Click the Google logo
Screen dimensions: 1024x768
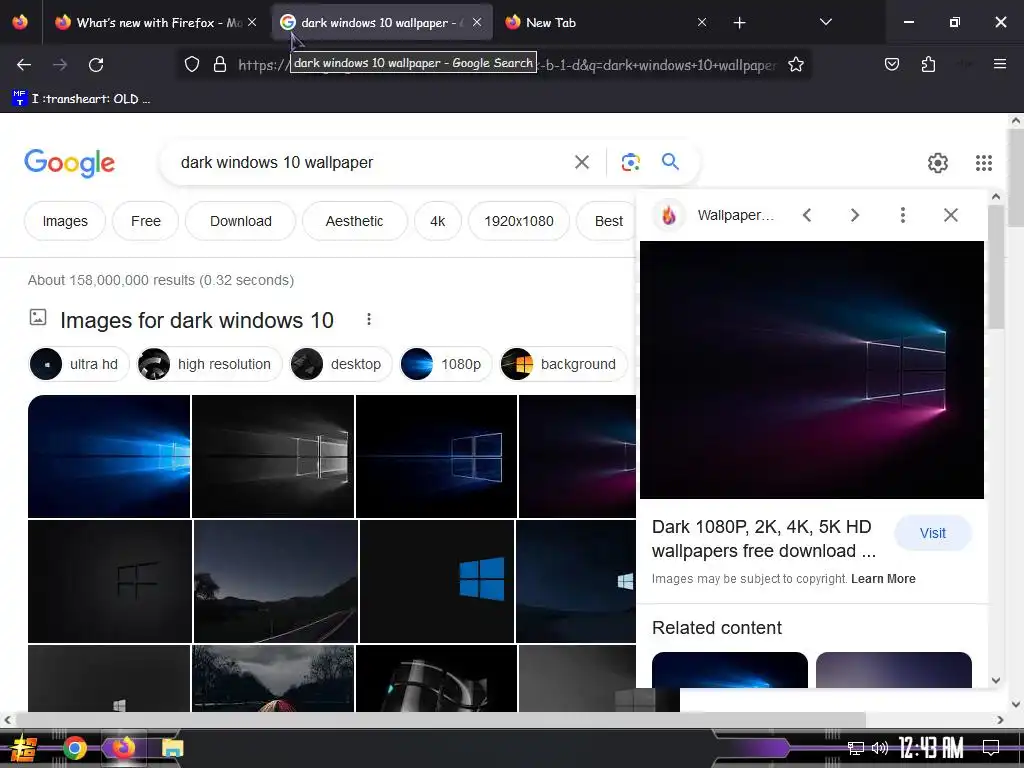pos(69,163)
